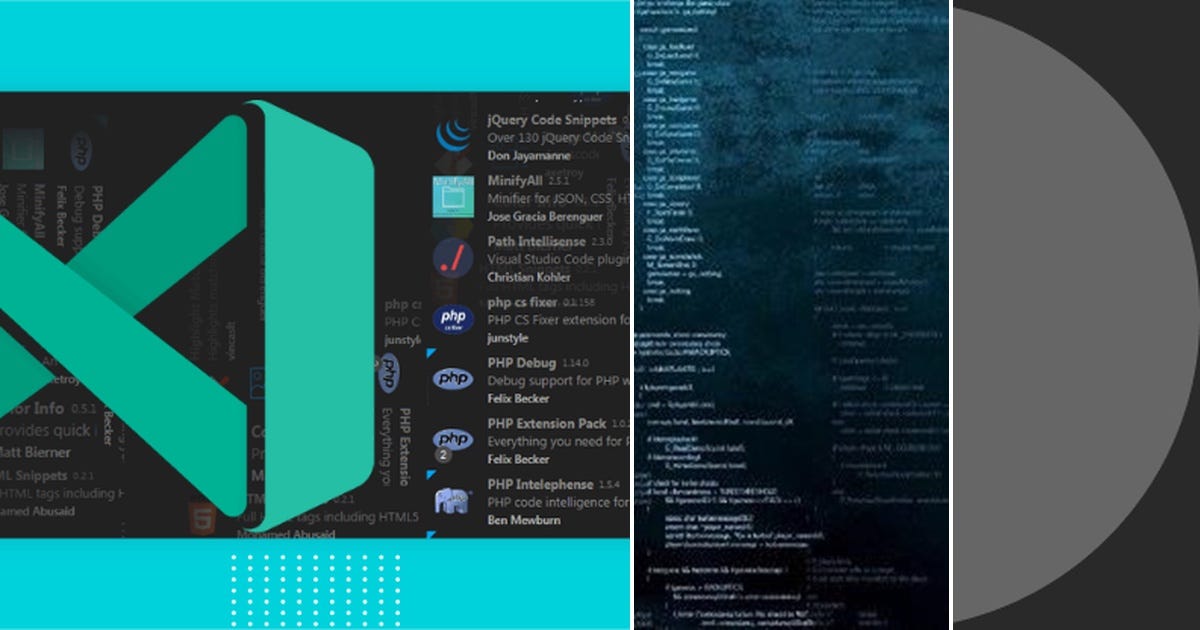Click the HTML5 shield logo icon
Image resolution: width=1200 pixels, height=630 pixels.
[203, 515]
